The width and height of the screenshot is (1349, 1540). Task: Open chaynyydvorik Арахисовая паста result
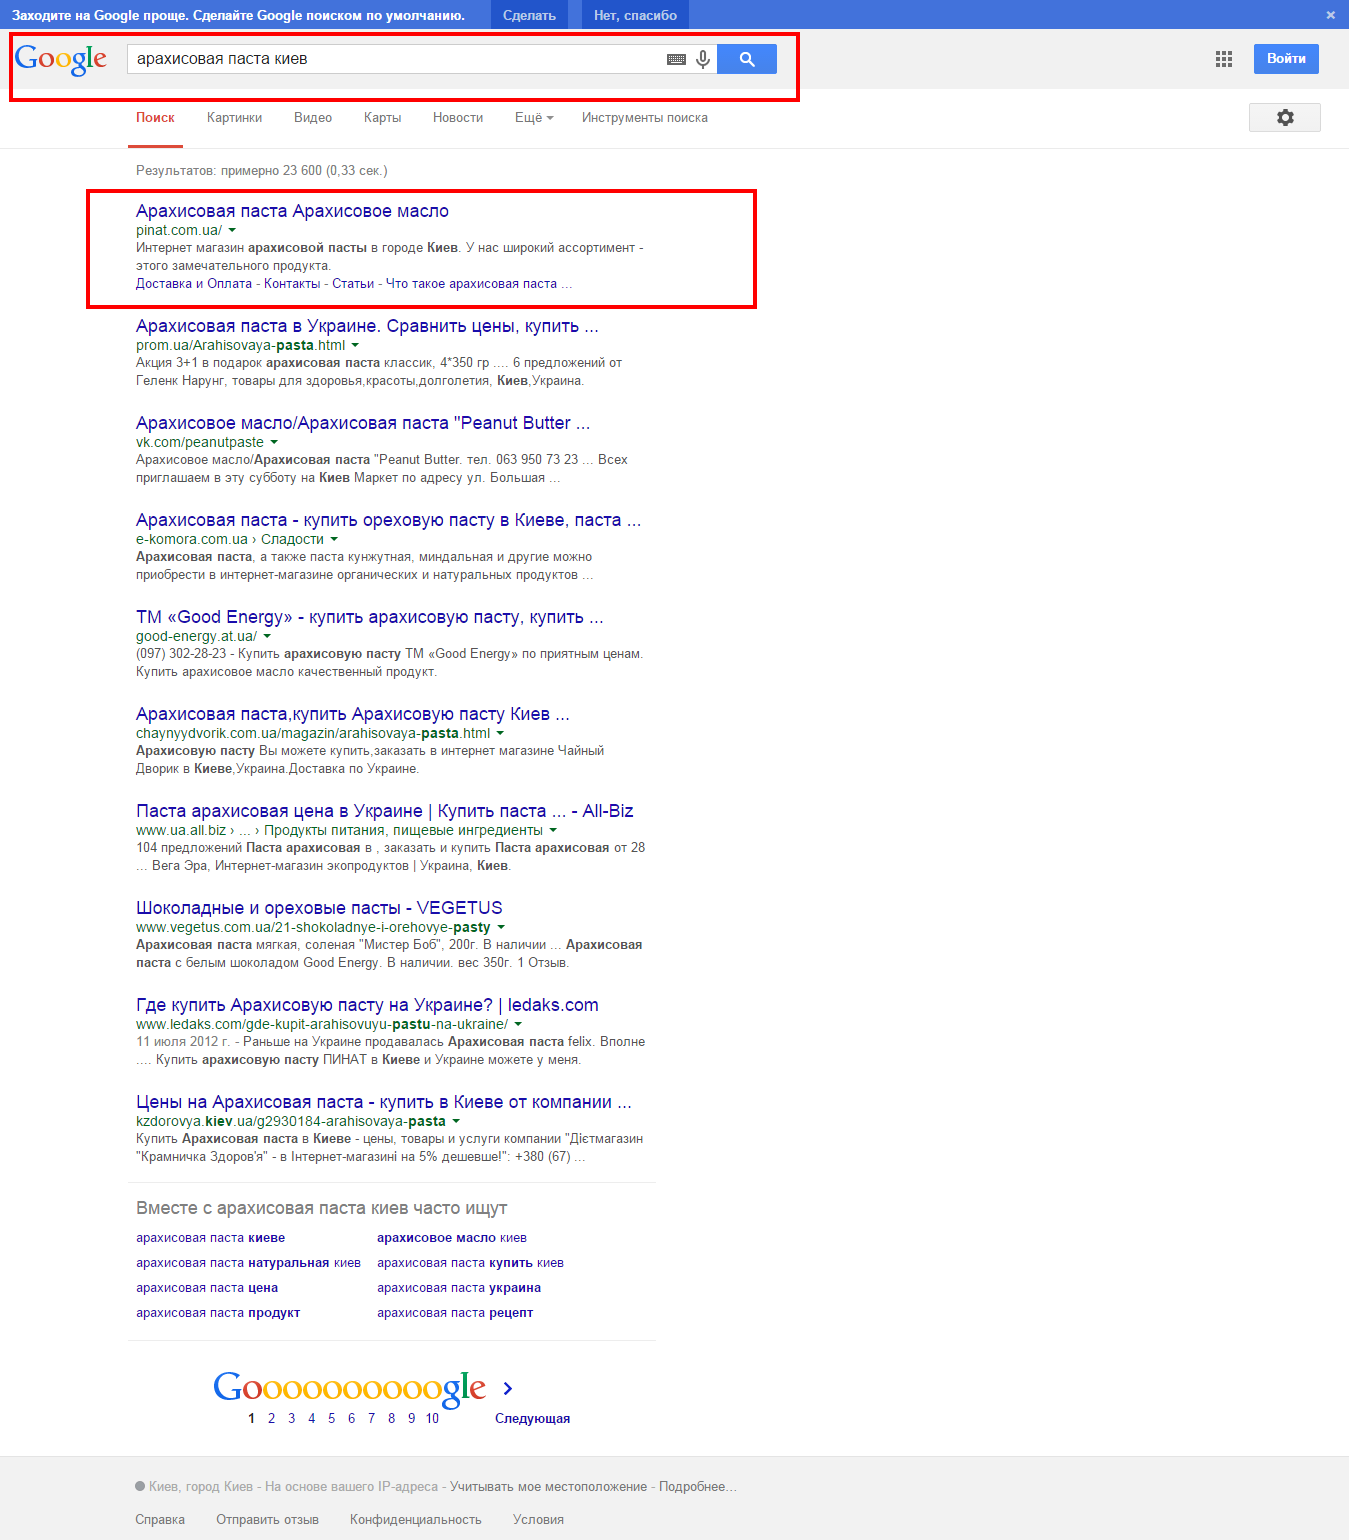[x=353, y=714]
